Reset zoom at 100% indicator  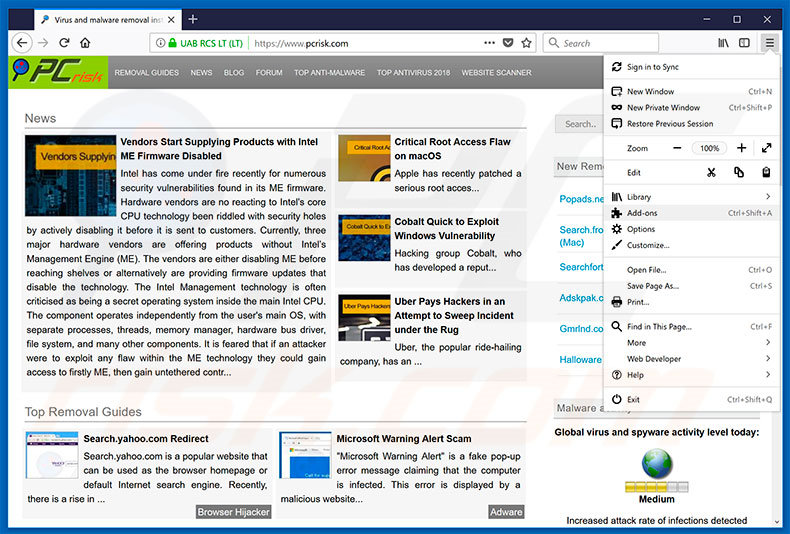[x=709, y=148]
